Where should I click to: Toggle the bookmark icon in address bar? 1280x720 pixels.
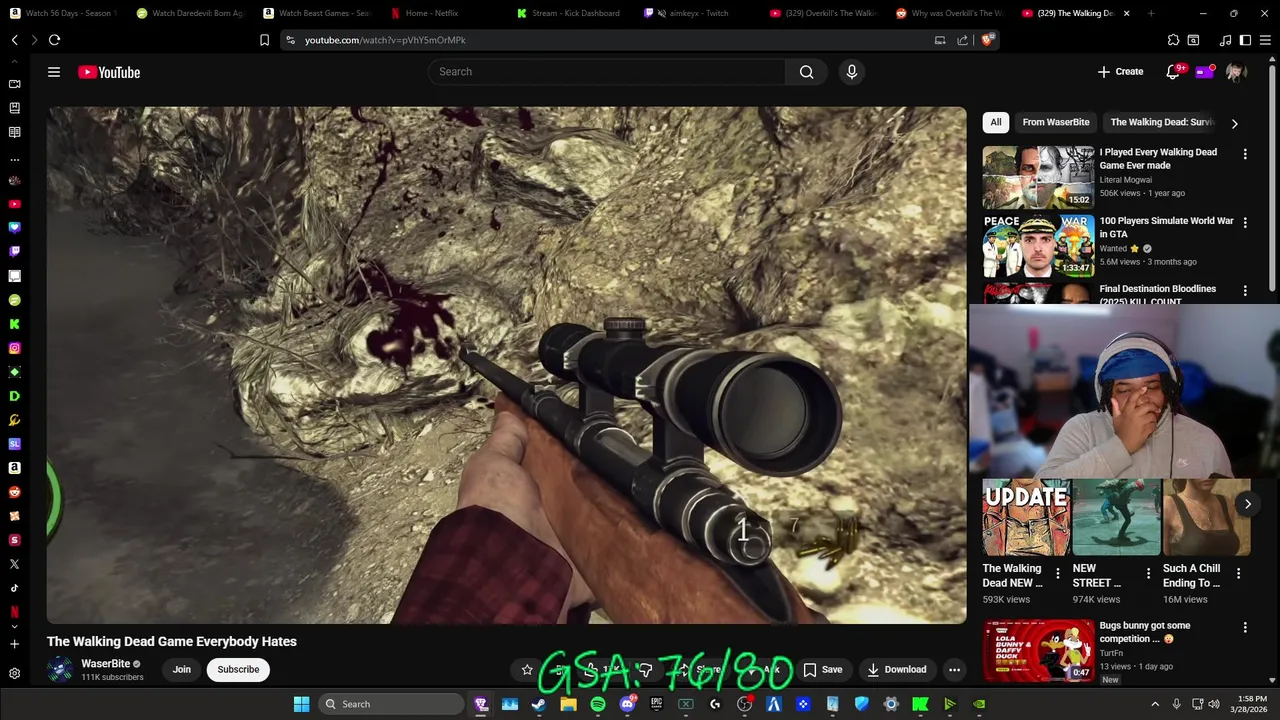pos(264,40)
